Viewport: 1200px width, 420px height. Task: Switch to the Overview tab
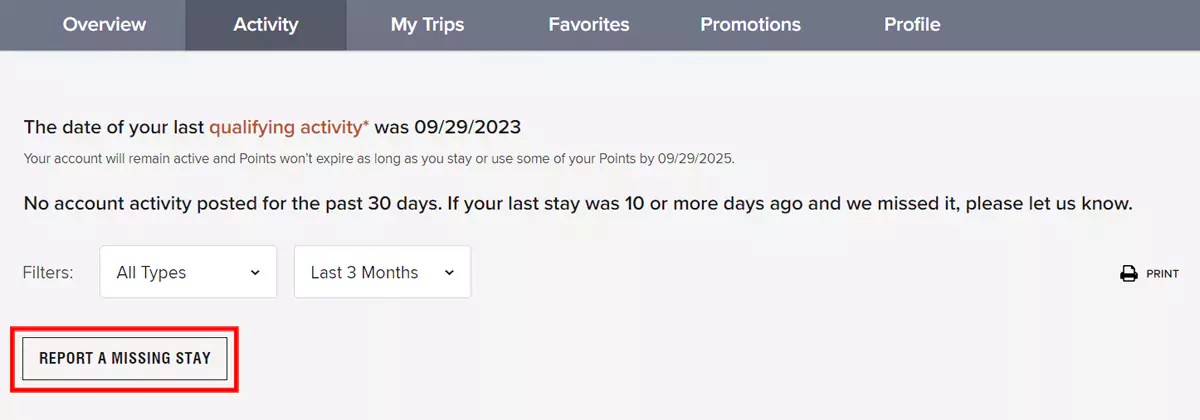click(104, 25)
